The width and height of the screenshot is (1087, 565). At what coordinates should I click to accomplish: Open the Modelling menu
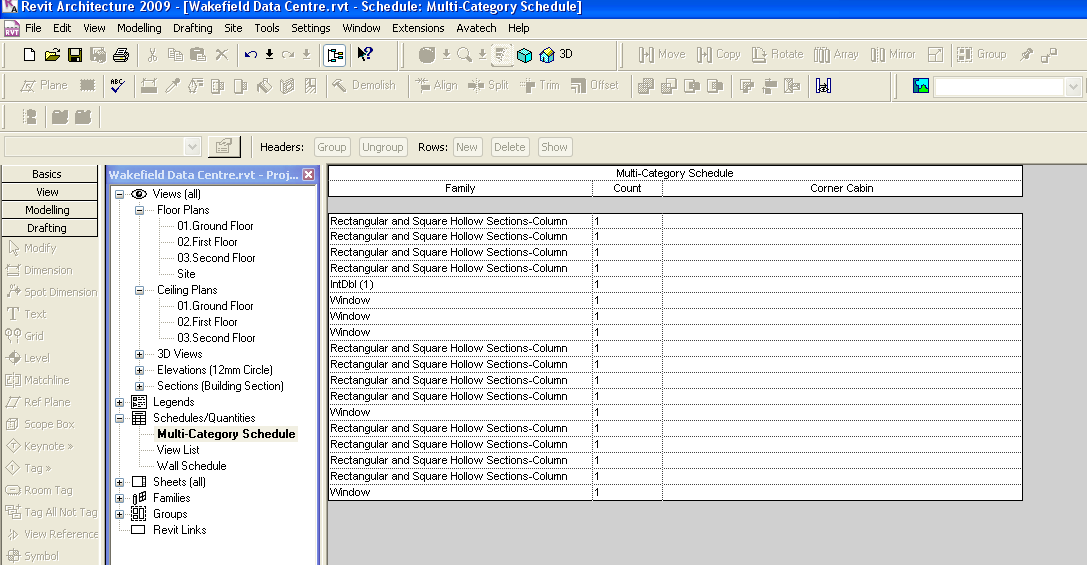pos(138,28)
